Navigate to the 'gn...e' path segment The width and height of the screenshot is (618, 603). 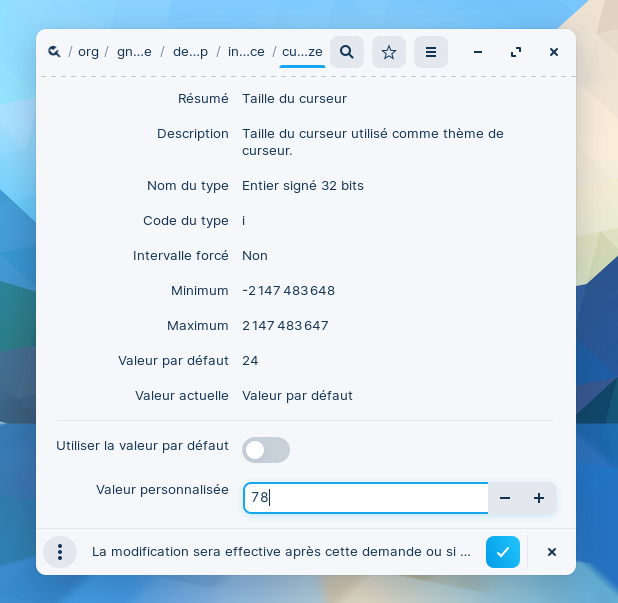point(134,52)
